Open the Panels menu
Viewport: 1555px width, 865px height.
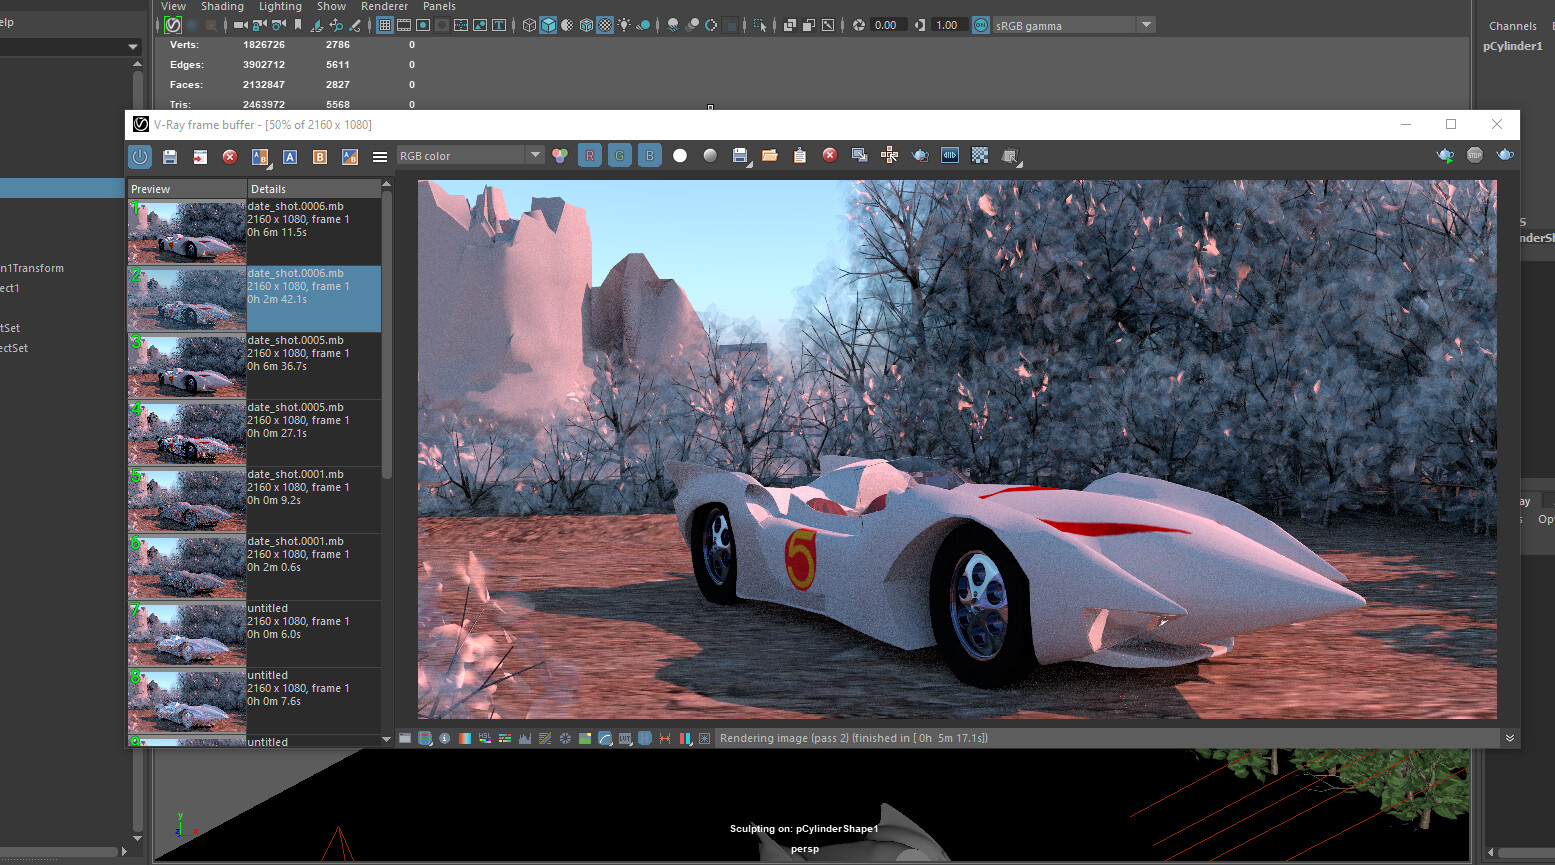(x=439, y=6)
